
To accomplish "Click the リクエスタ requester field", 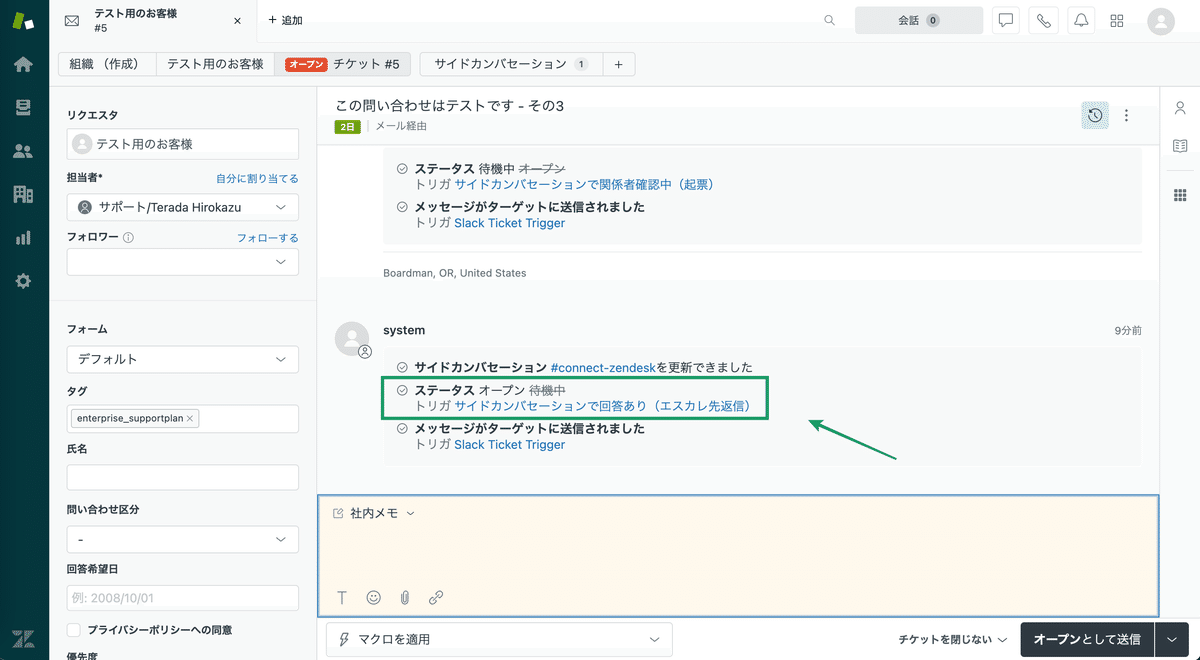I will pyautogui.click(x=183, y=144).
